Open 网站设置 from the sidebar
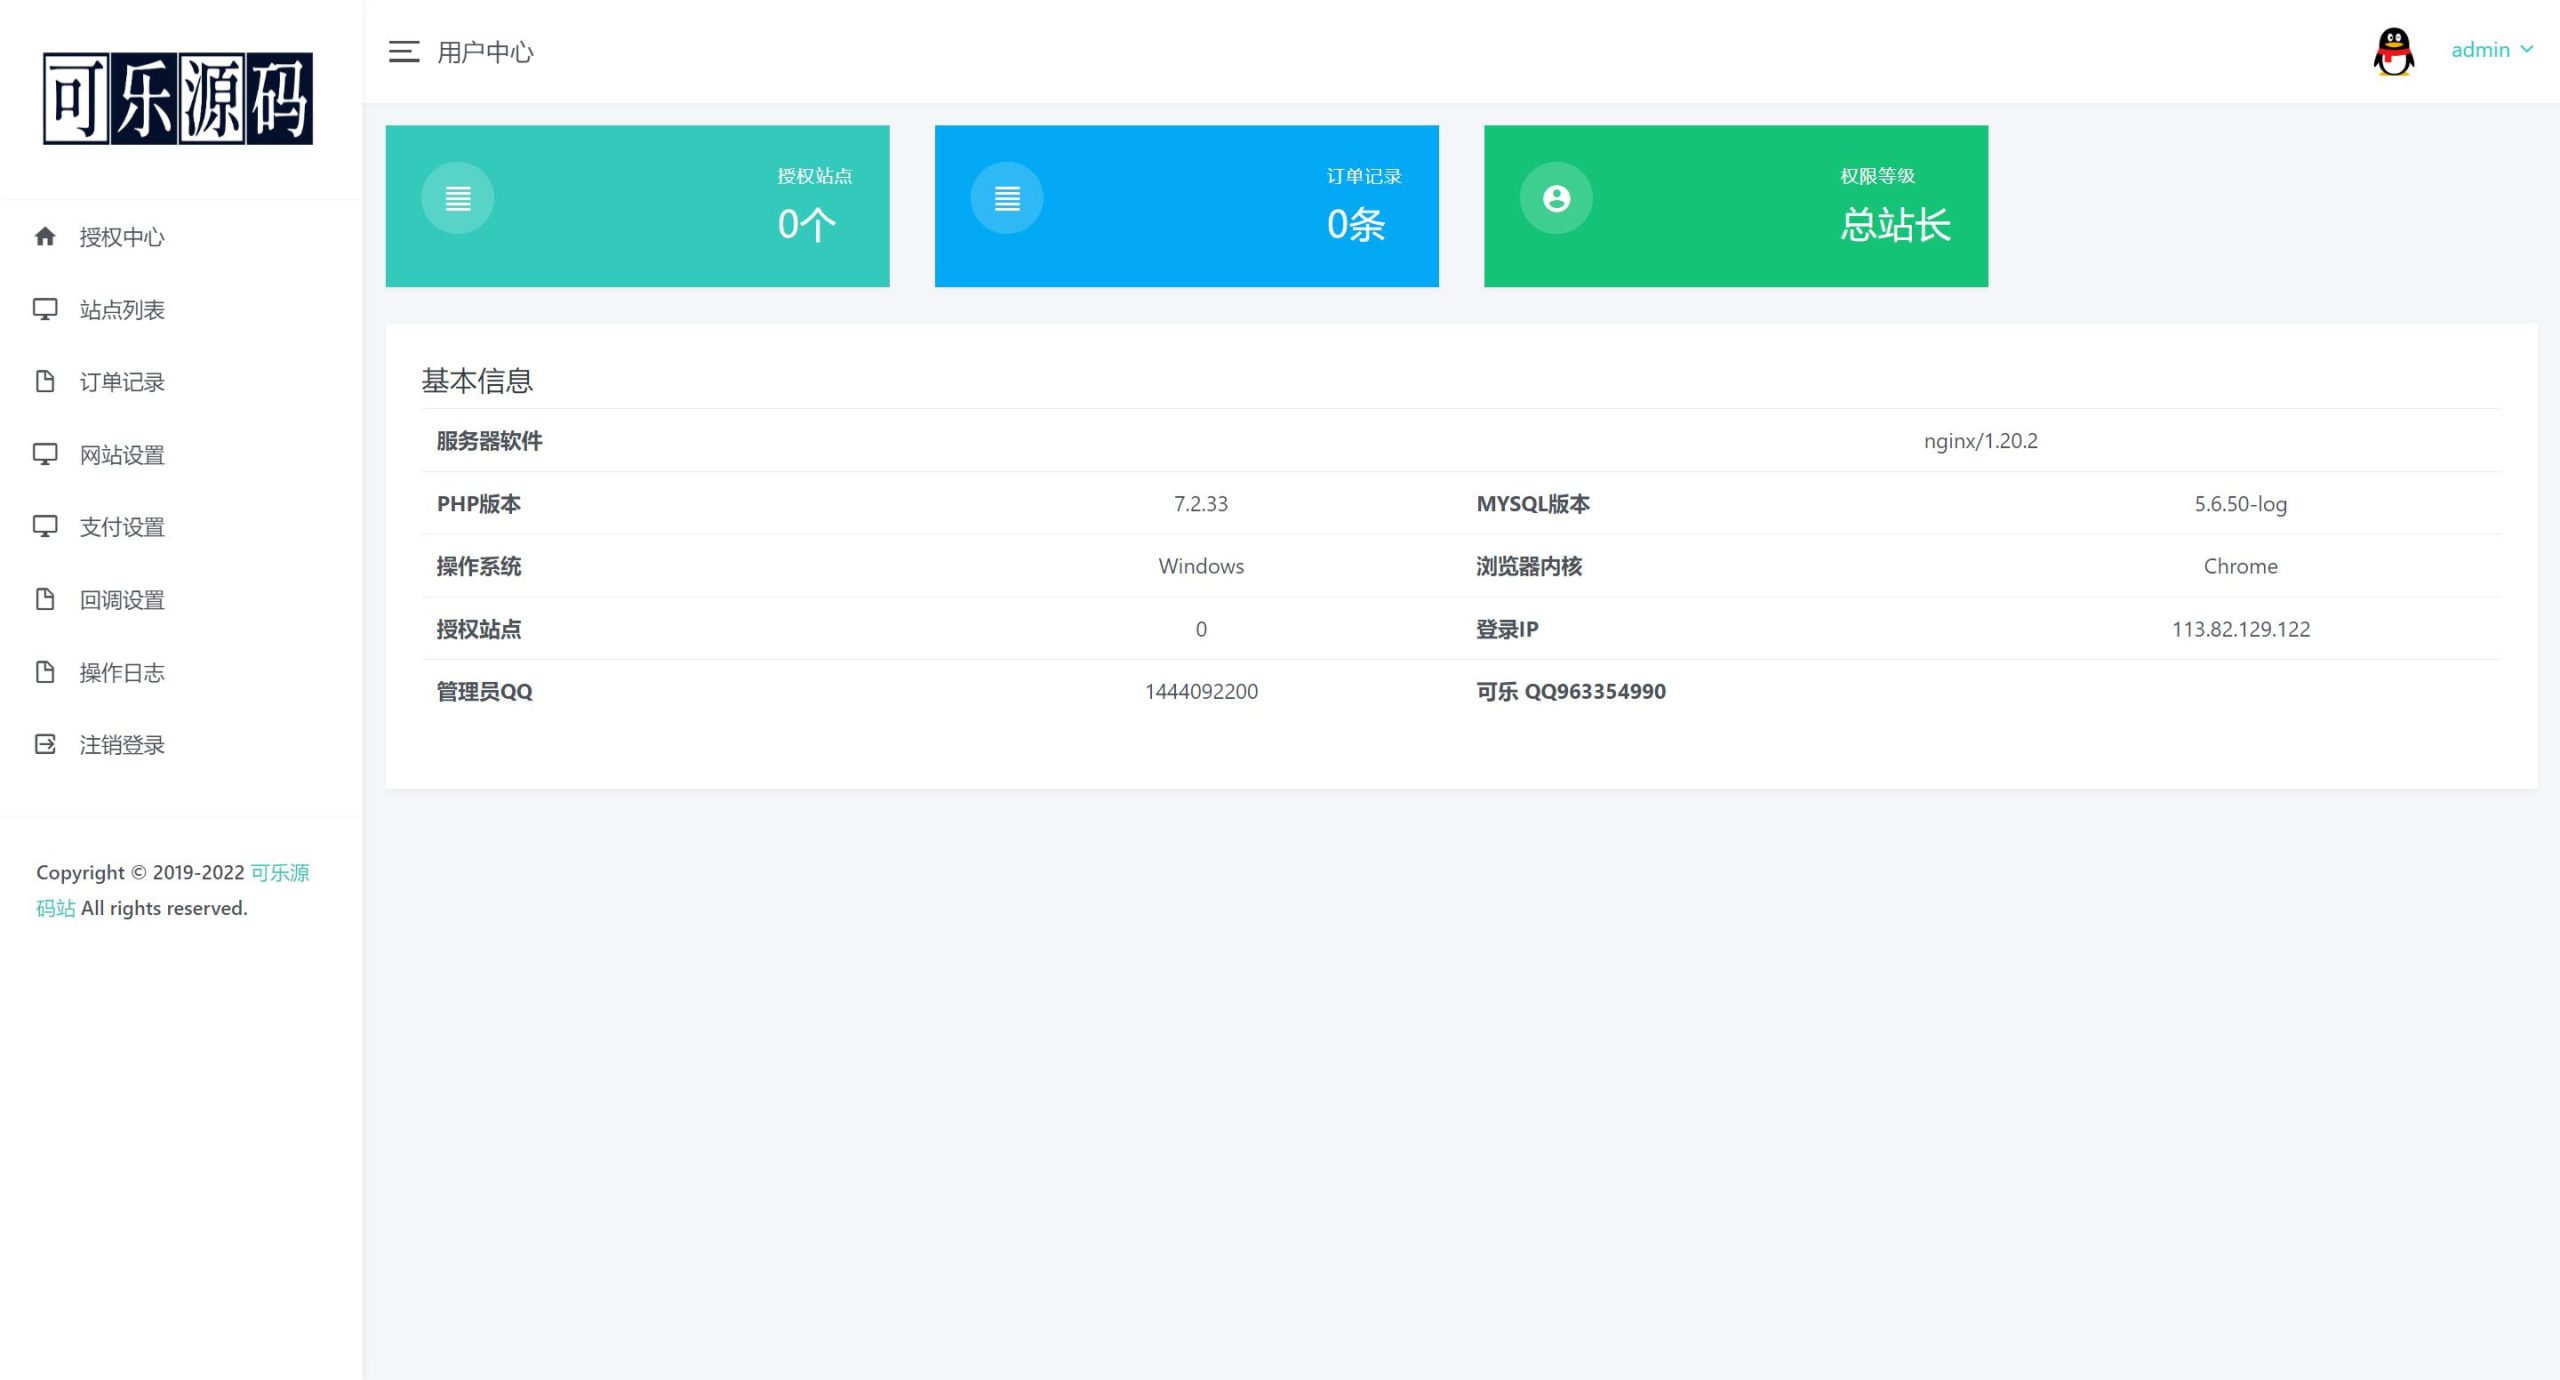 pyautogui.click(x=181, y=455)
